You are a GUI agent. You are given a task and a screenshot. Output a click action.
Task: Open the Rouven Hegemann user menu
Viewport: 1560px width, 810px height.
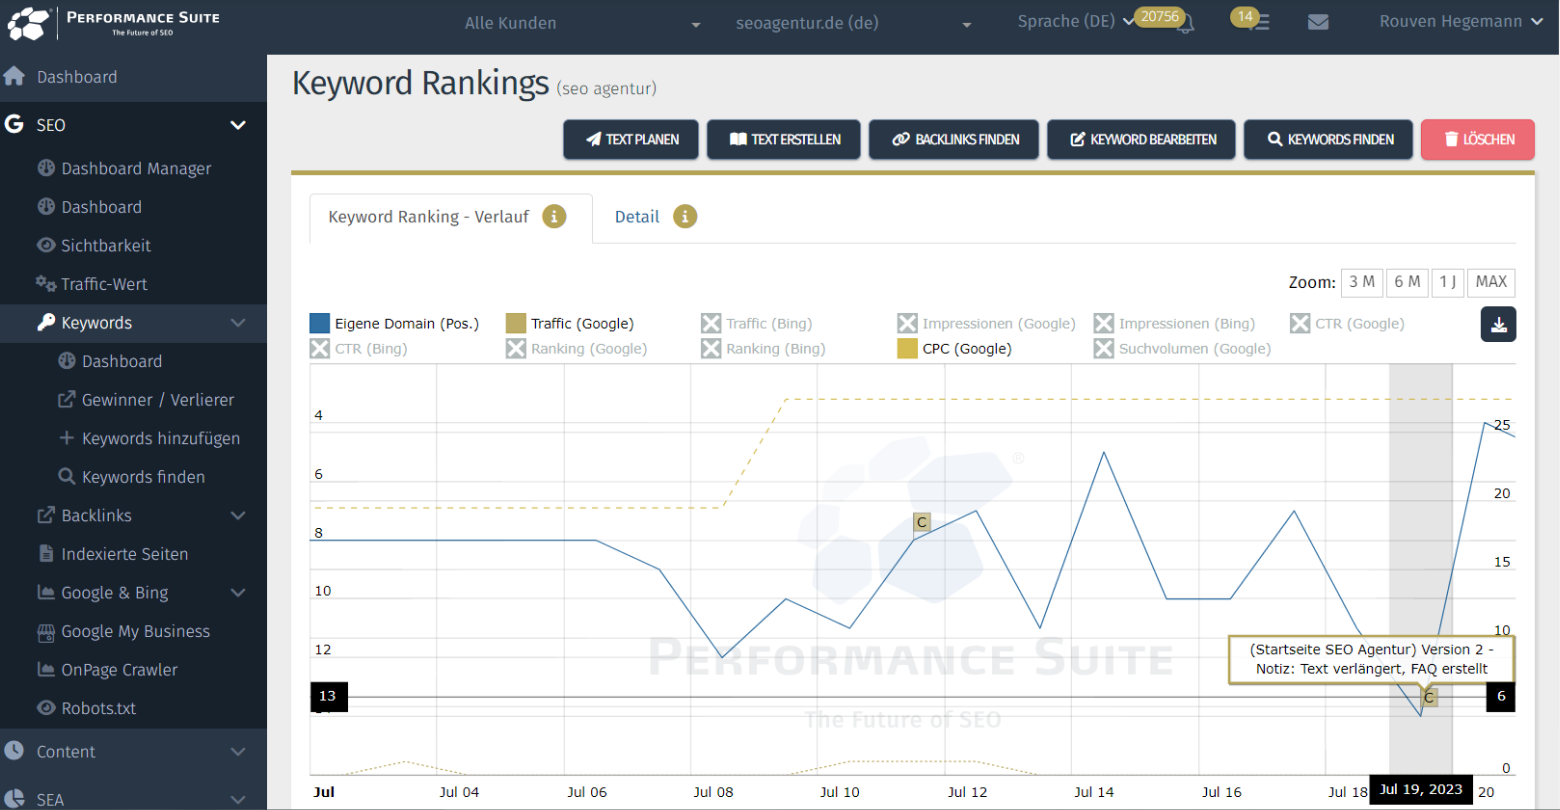1461,21
